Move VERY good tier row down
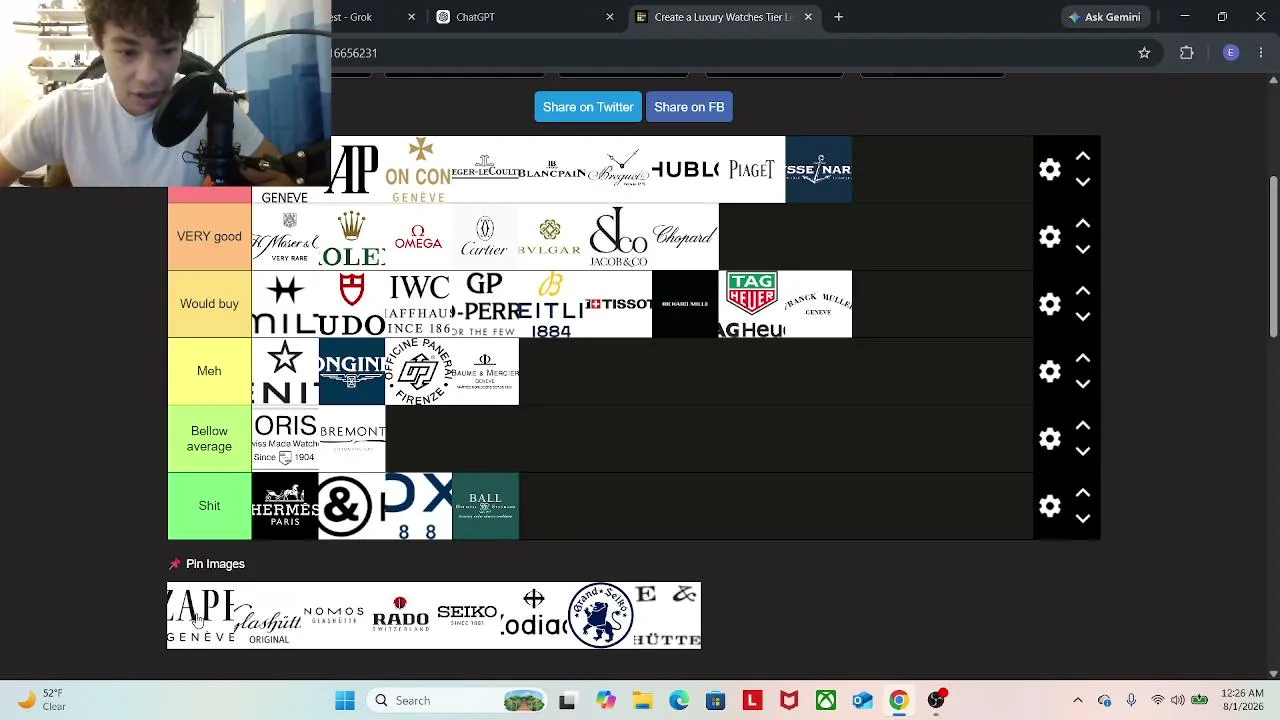This screenshot has width=1280, height=720. click(1083, 249)
